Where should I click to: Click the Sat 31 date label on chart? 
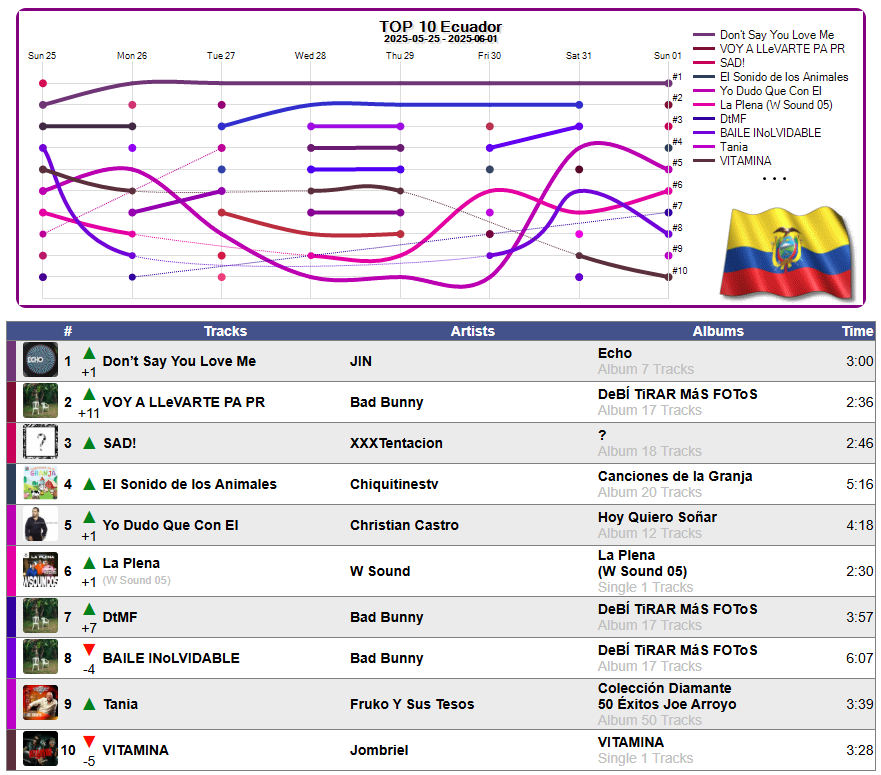coord(578,56)
